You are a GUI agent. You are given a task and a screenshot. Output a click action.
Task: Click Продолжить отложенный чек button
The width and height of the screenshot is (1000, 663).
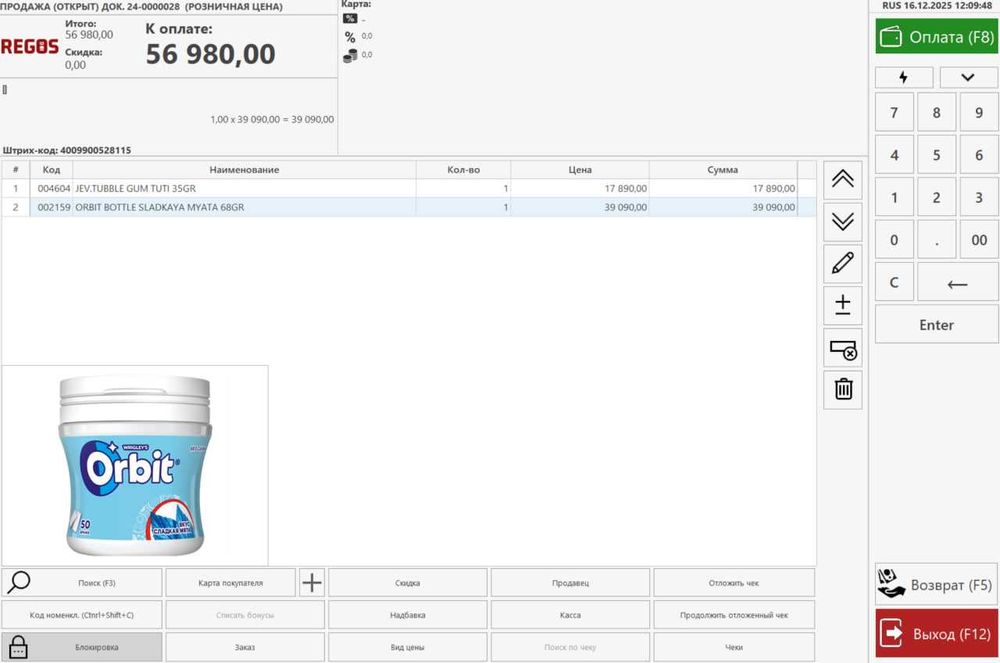point(734,615)
